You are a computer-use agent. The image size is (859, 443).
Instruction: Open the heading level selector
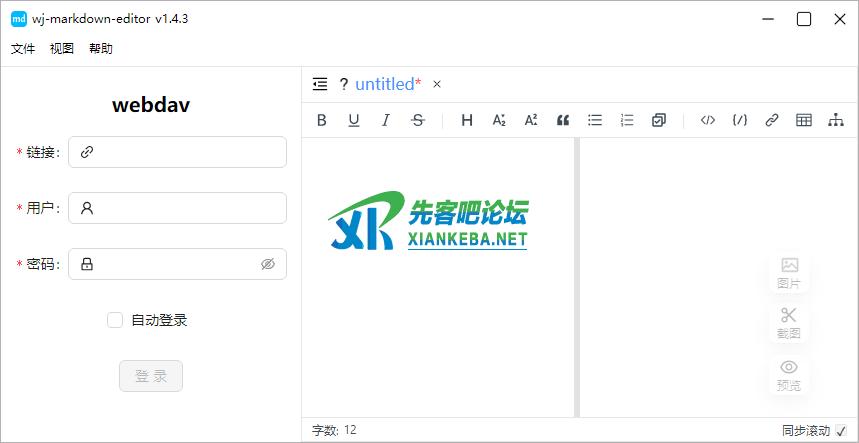pos(467,120)
